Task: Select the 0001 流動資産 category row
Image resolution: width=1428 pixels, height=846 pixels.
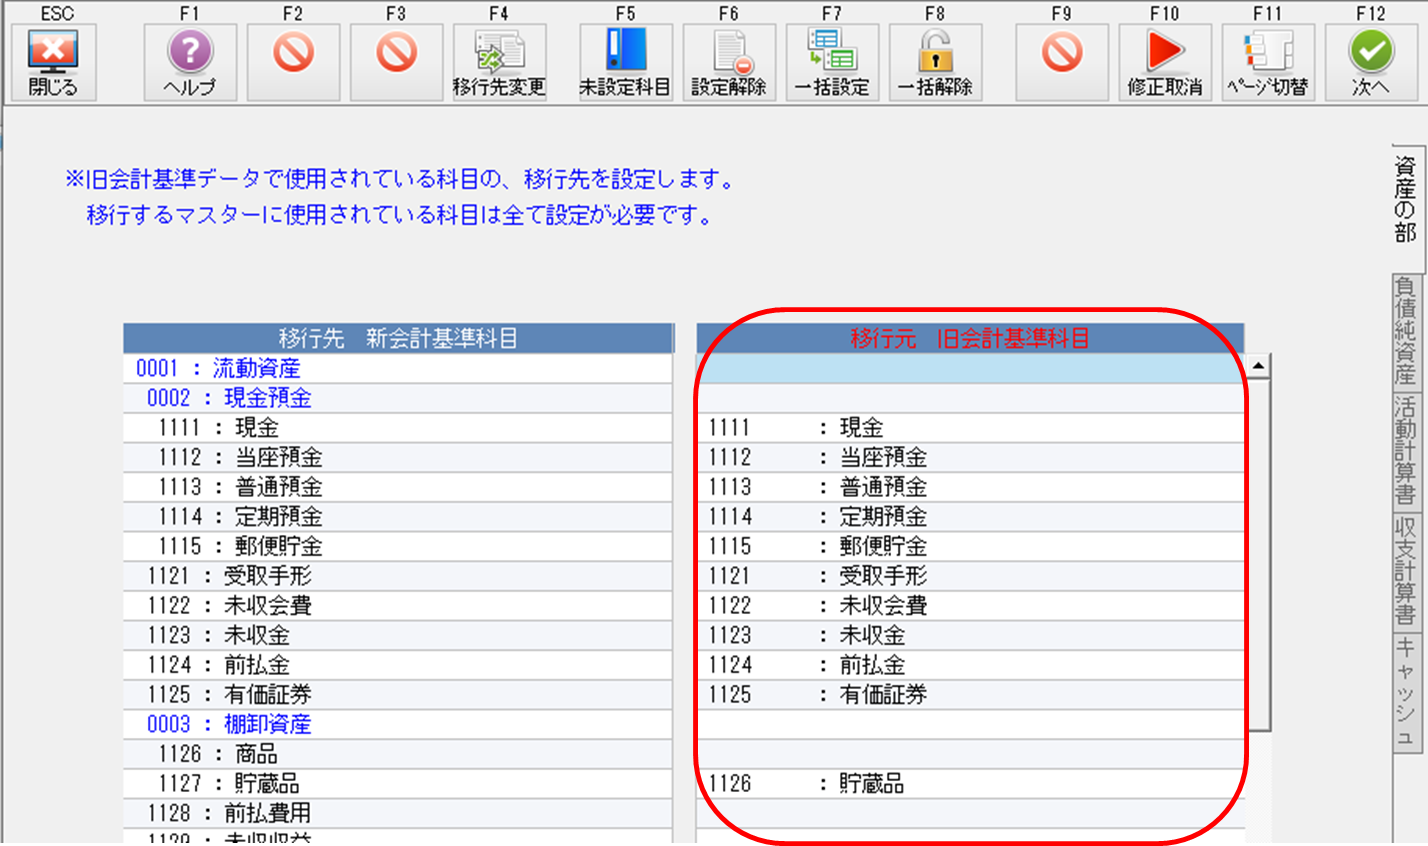Action: 397,368
